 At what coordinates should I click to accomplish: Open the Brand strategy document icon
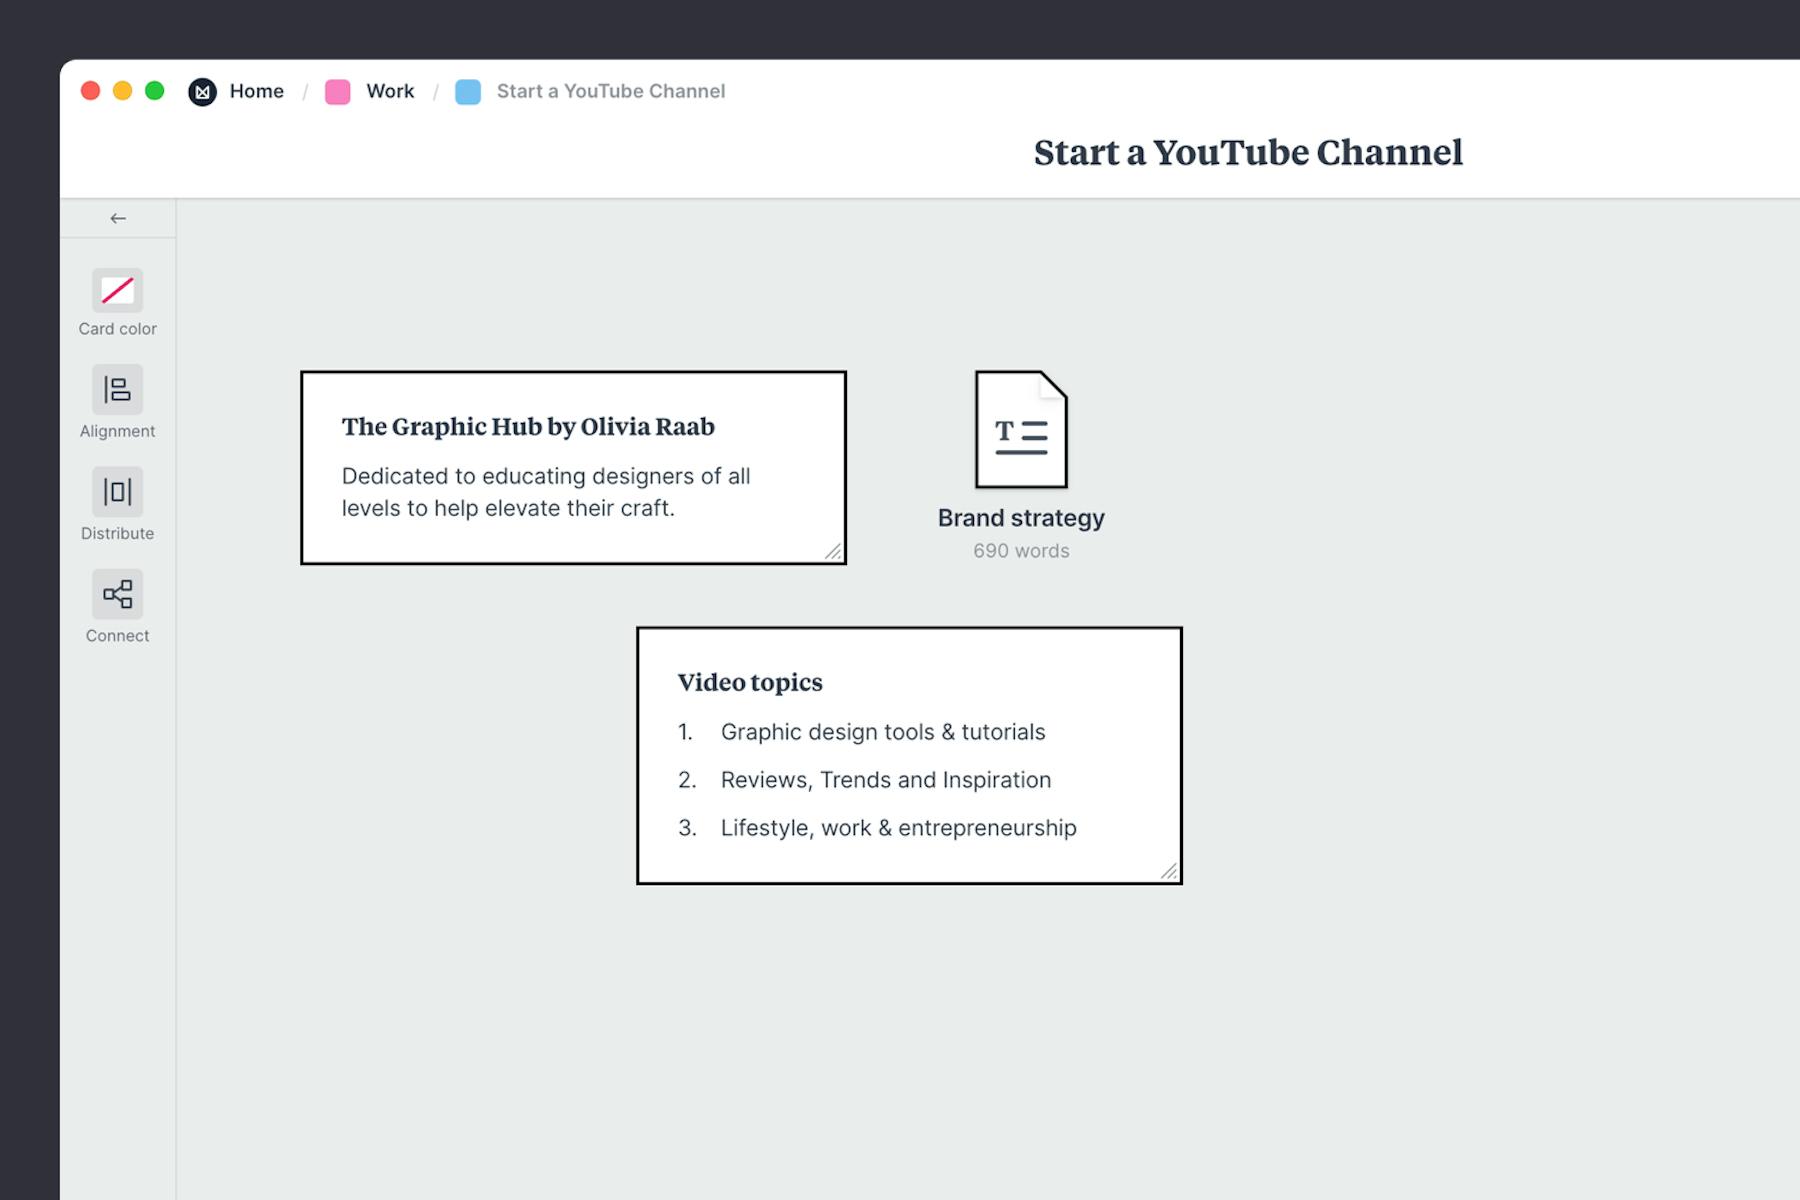click(1020, 430)
